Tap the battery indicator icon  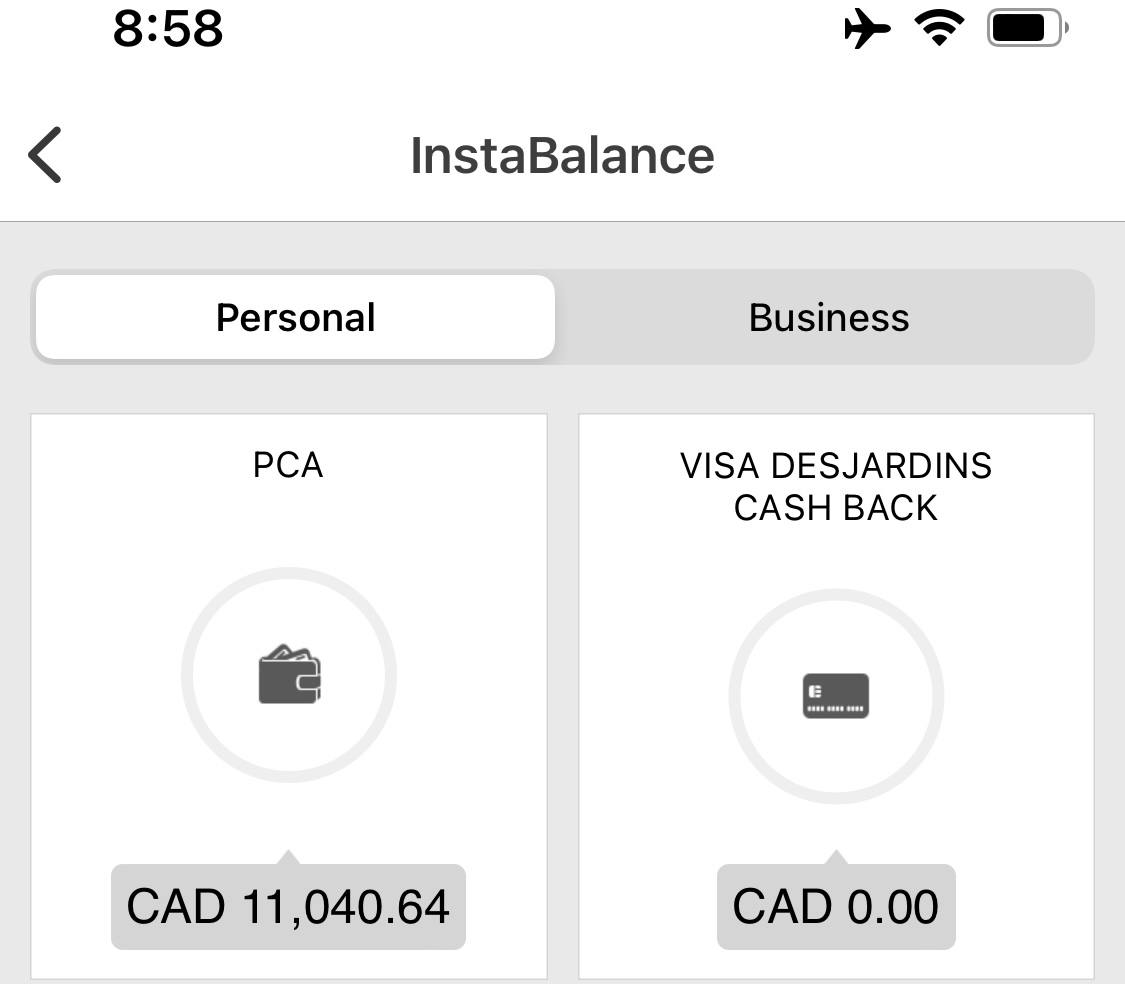[1027, 29]
